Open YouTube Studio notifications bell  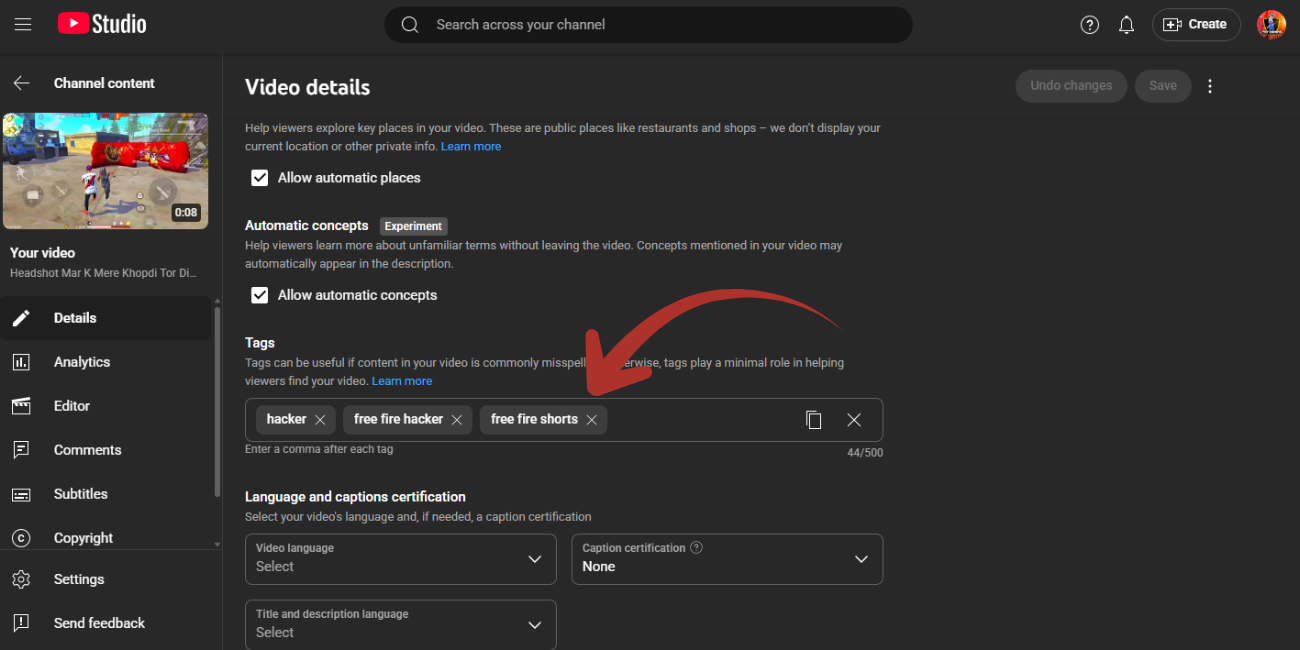(x=1126, y=24)
